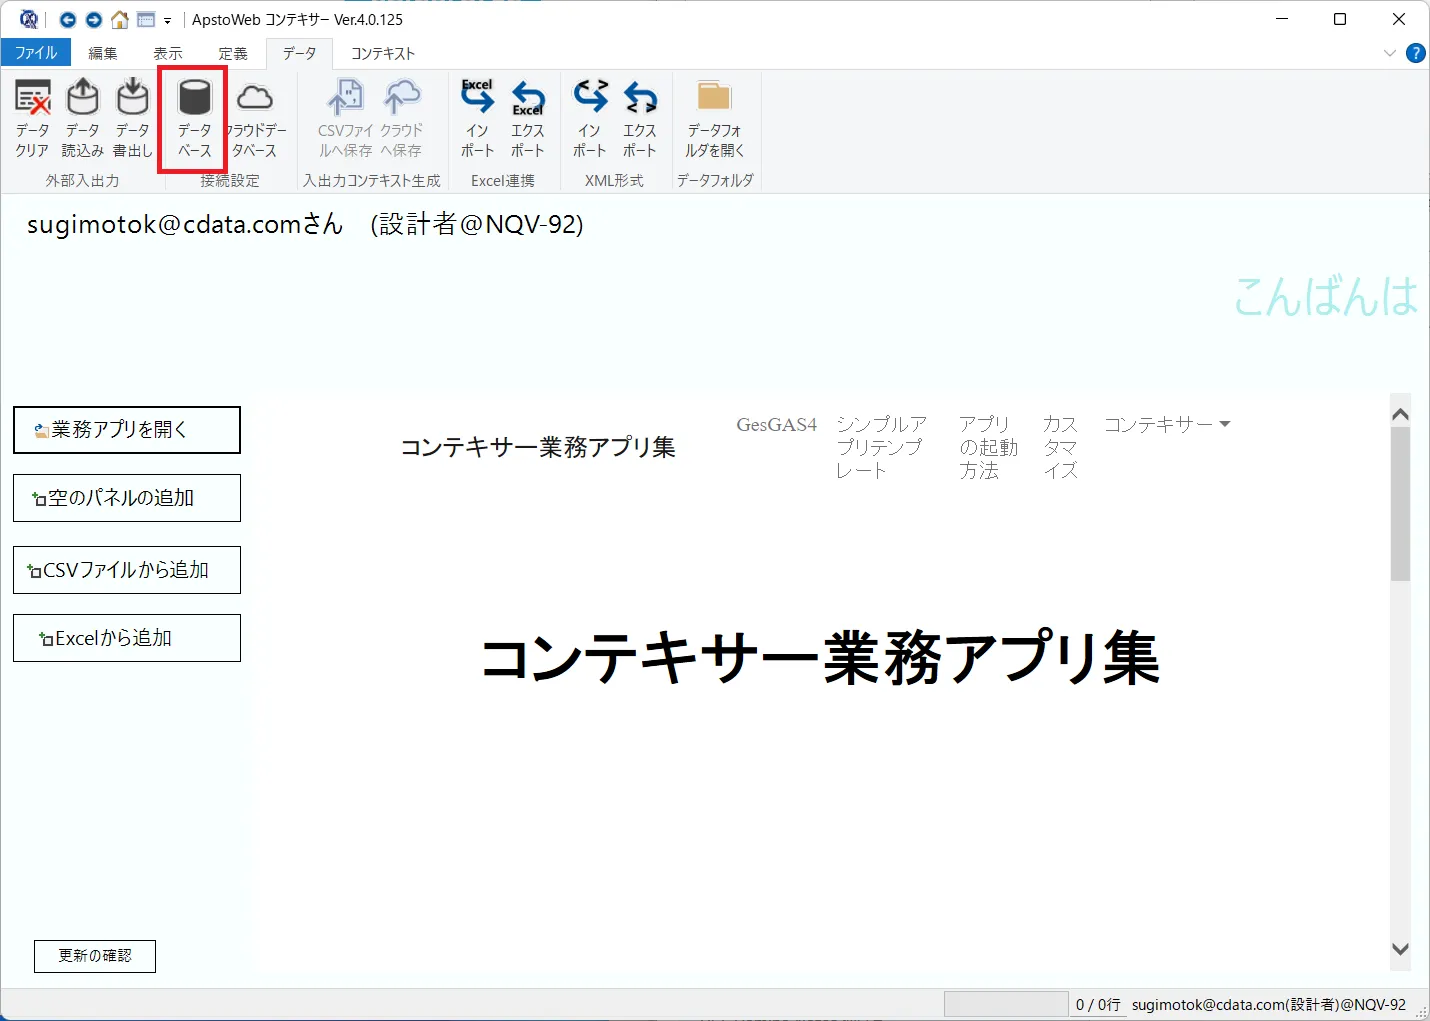The height and width of the screenshot is (1021, 1430).
Task: Collapse the ribbon with the chevron arrow
Action: click(1390, 53)
